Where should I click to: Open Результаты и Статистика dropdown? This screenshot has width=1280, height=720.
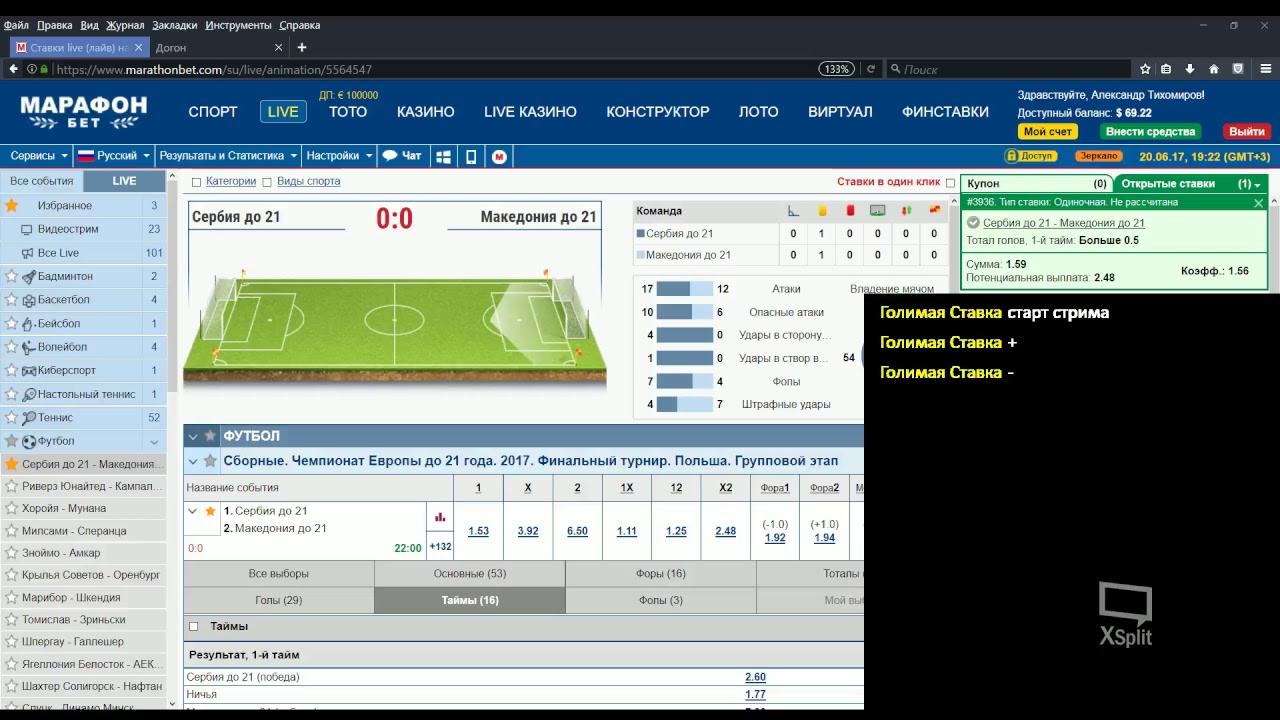click(228, 156)
